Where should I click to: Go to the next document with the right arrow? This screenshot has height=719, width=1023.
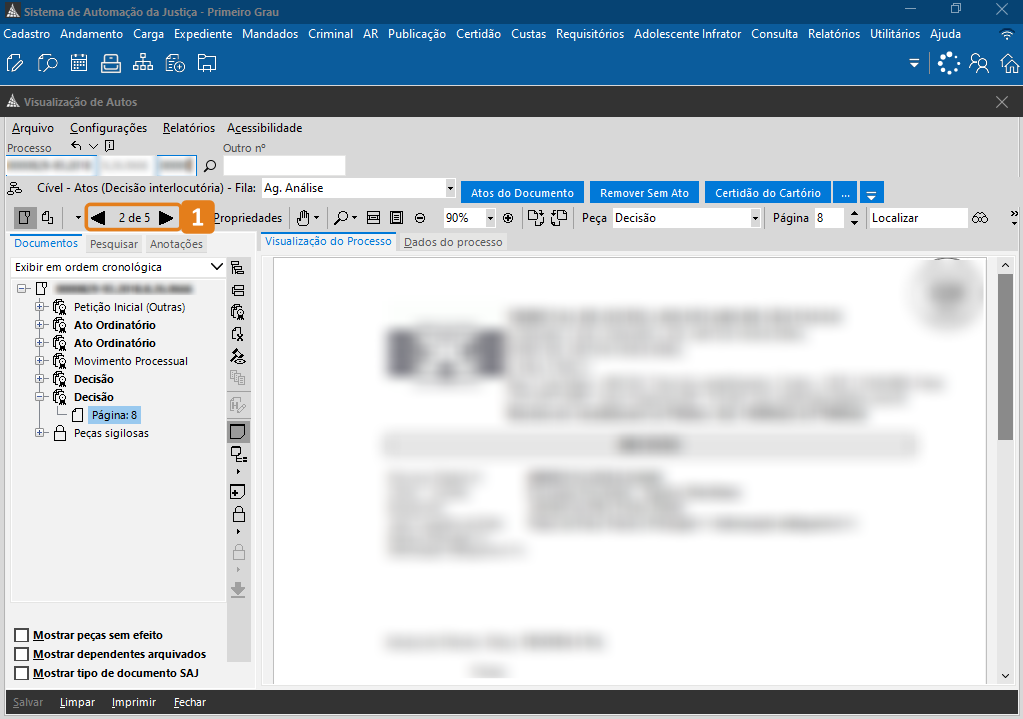[166, 217]
